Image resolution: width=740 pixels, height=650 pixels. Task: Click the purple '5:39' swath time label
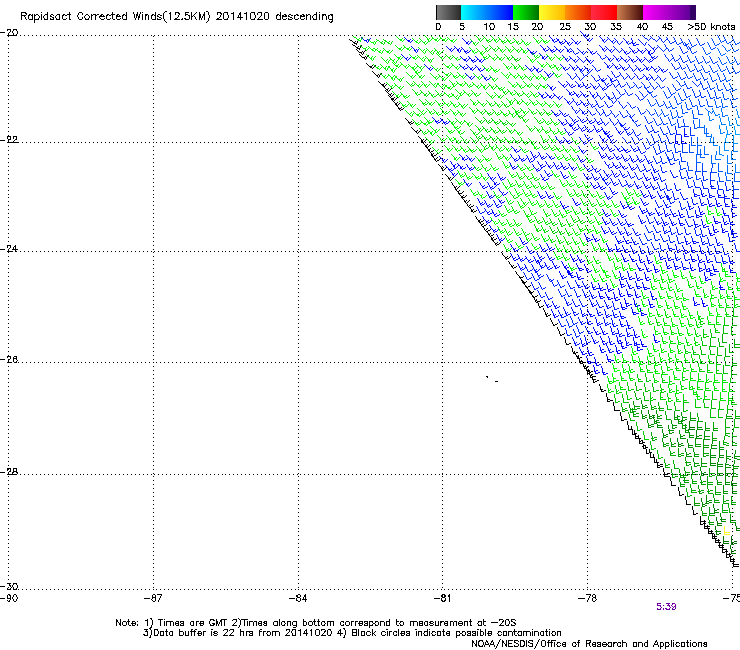666,607
